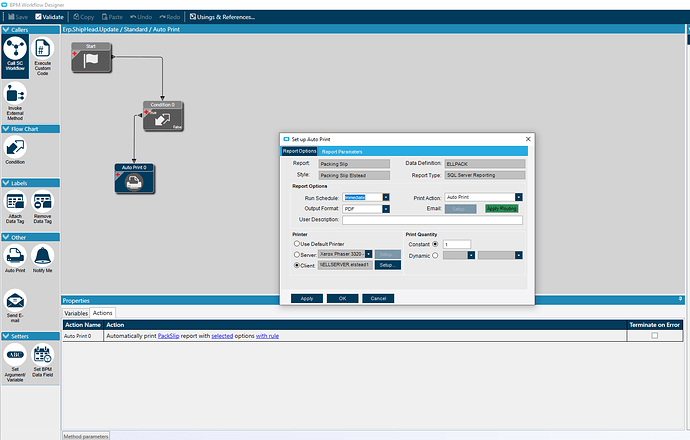
Task: Click the Apply button
Action: coord(307,298)
